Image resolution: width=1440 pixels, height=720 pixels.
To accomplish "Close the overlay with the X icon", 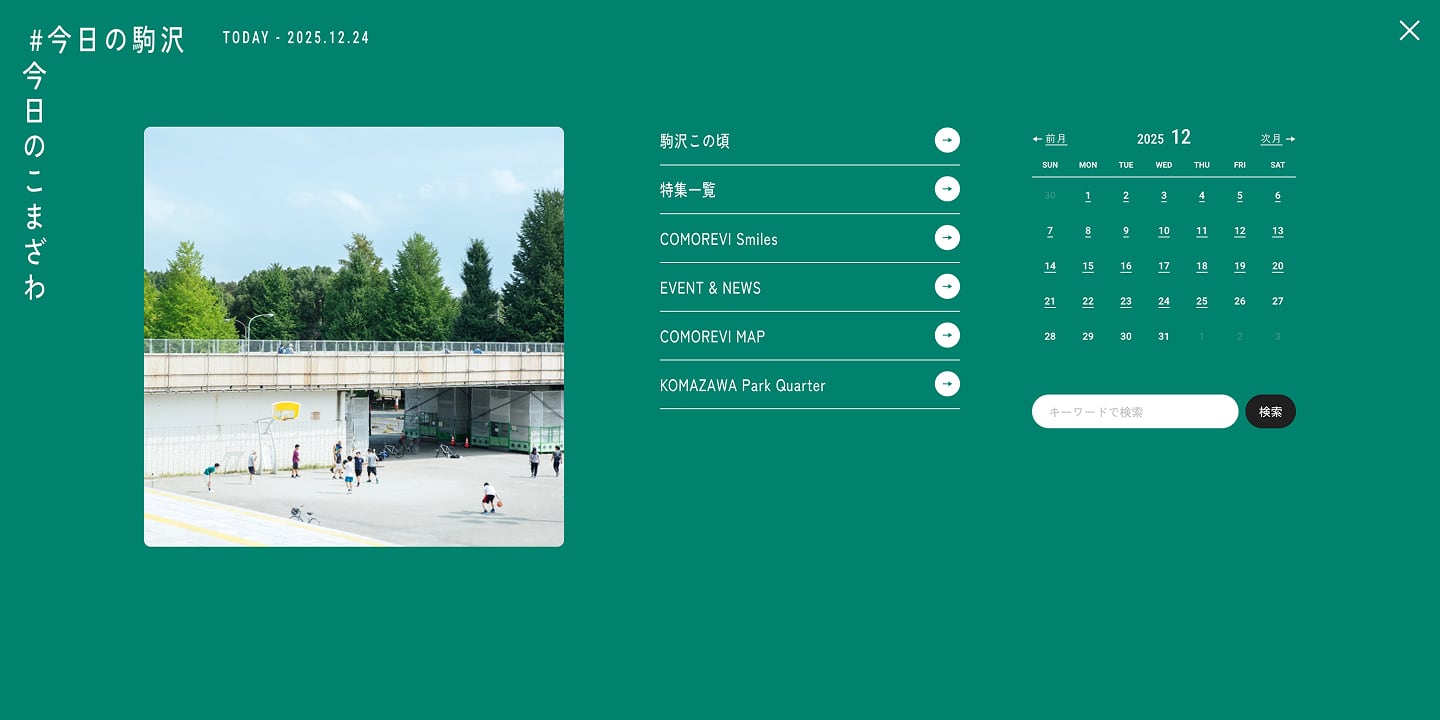I will [1409, 31].
